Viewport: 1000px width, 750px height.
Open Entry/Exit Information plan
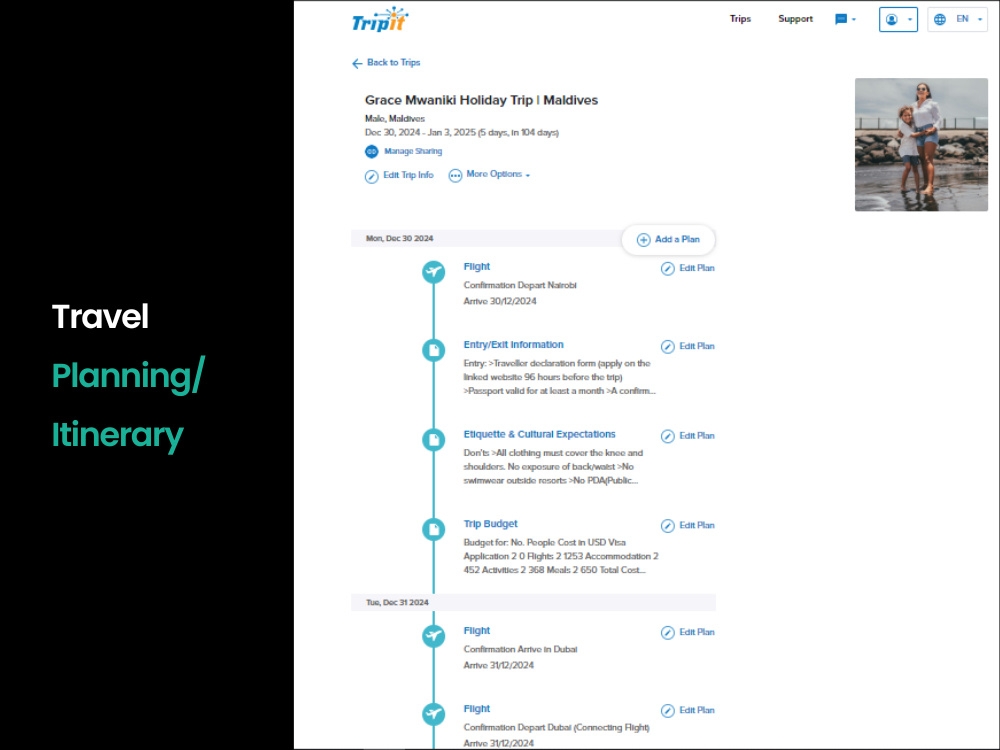513,344
